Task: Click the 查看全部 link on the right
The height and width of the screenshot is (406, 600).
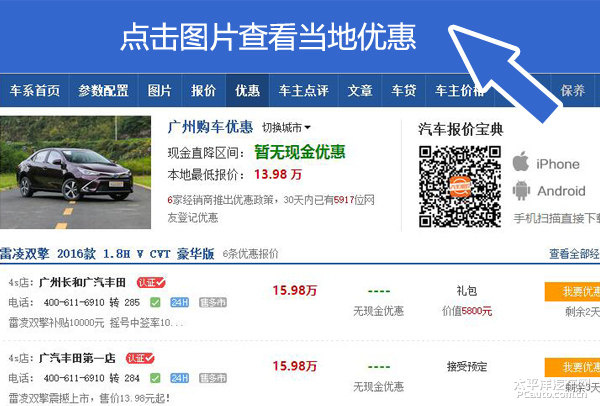Action: click(574, 254)
